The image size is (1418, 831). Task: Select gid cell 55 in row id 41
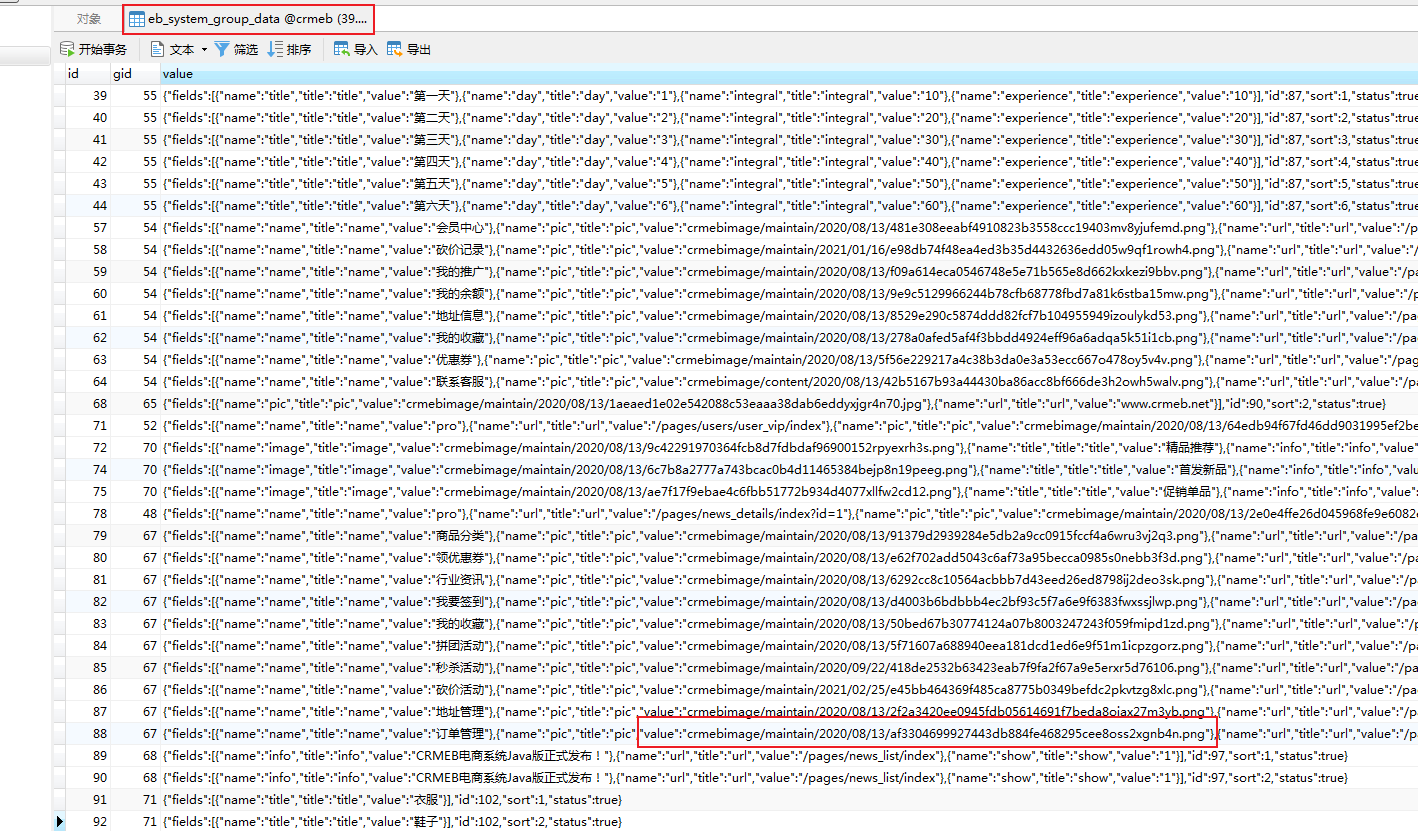point(135,140)
